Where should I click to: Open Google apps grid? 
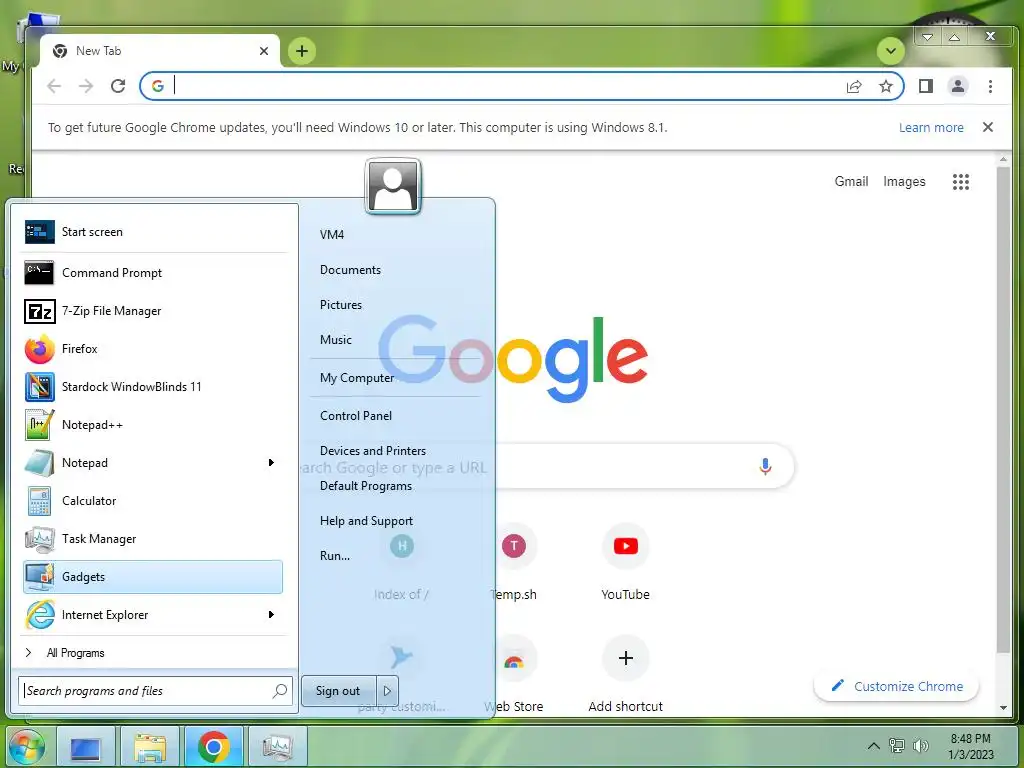point(961,182)
